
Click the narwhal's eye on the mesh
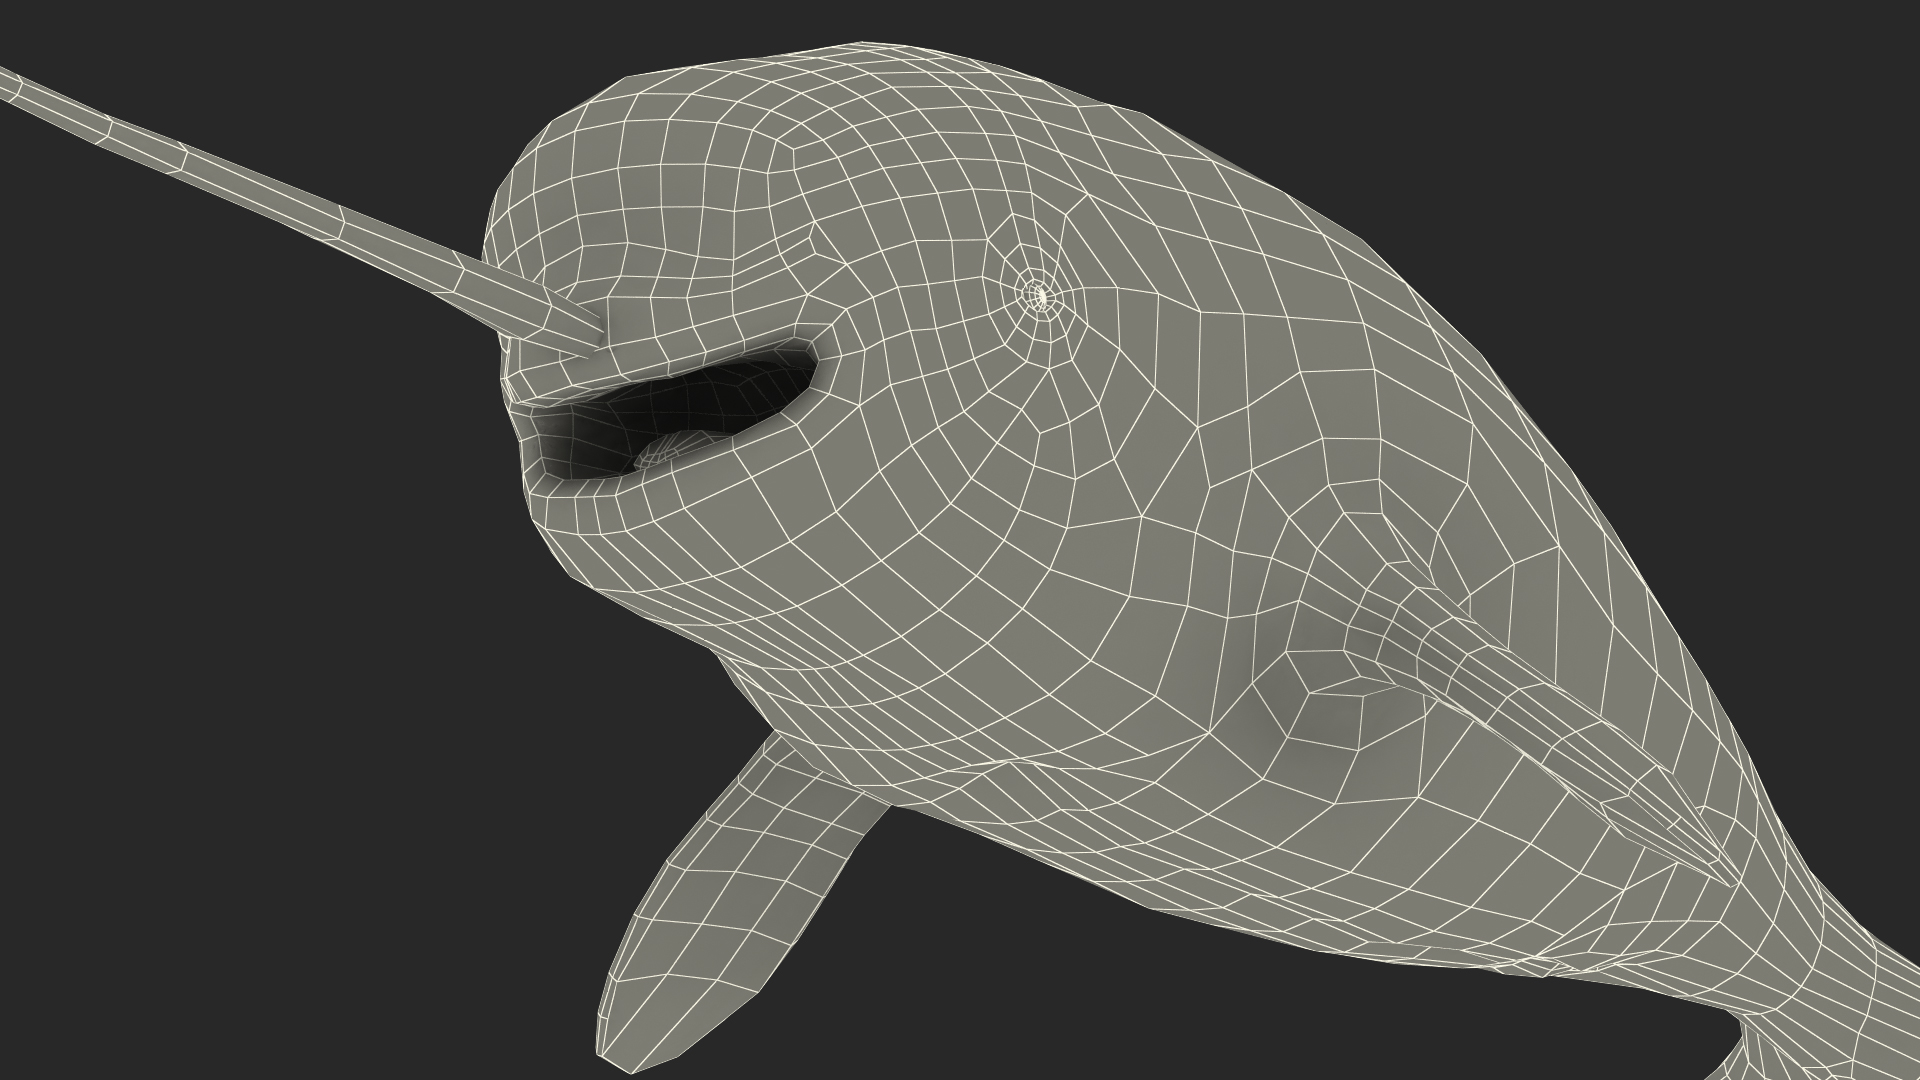tap(1040, 296)
